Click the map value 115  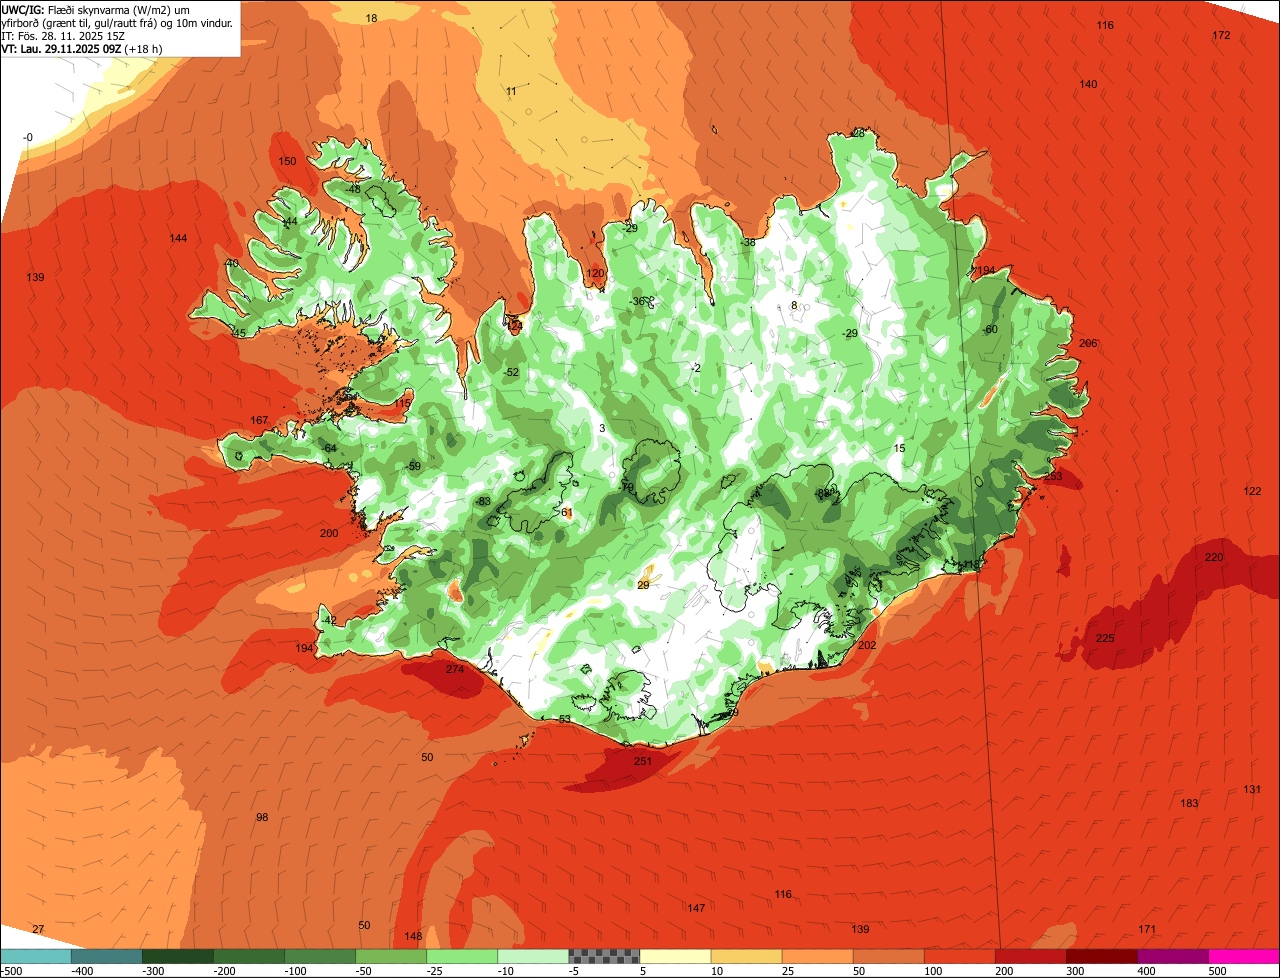point(402,403)
